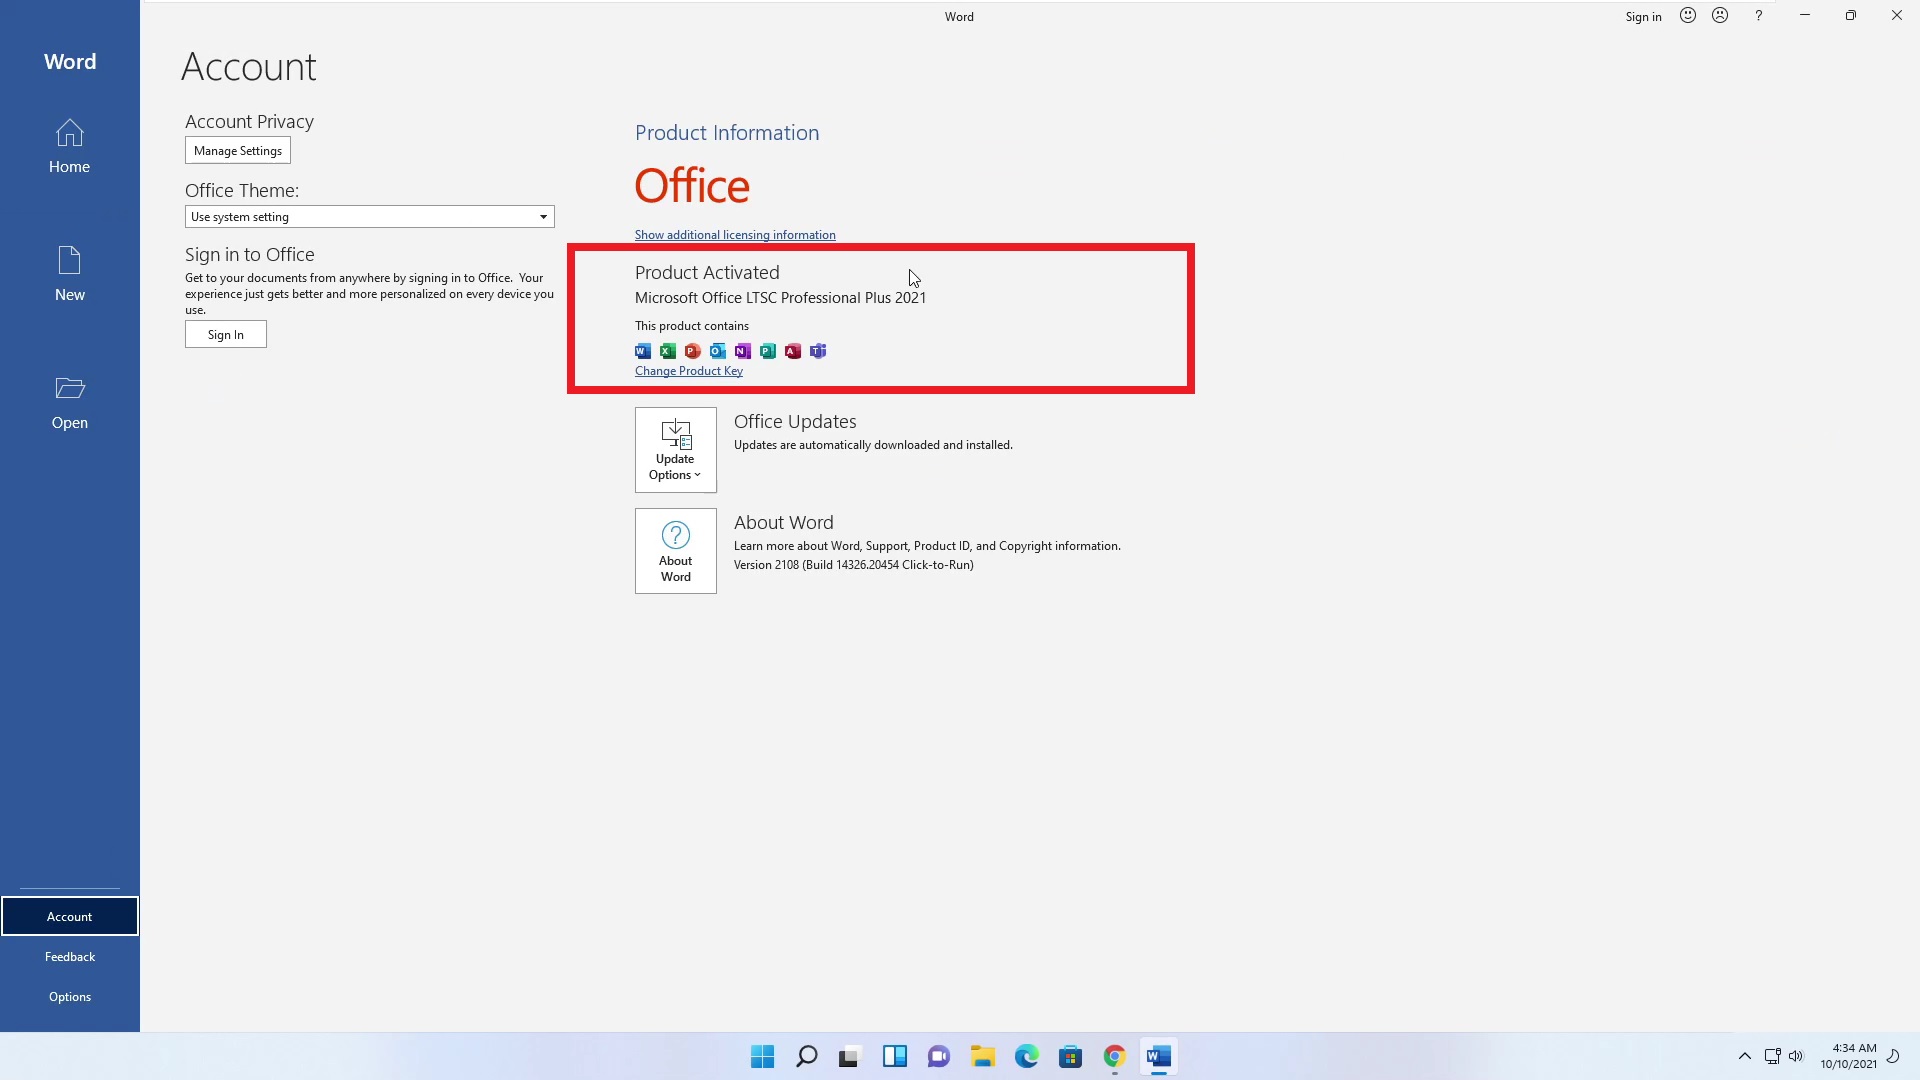
Task: Expand the Update Options menu button
Action: coord(676,450)
